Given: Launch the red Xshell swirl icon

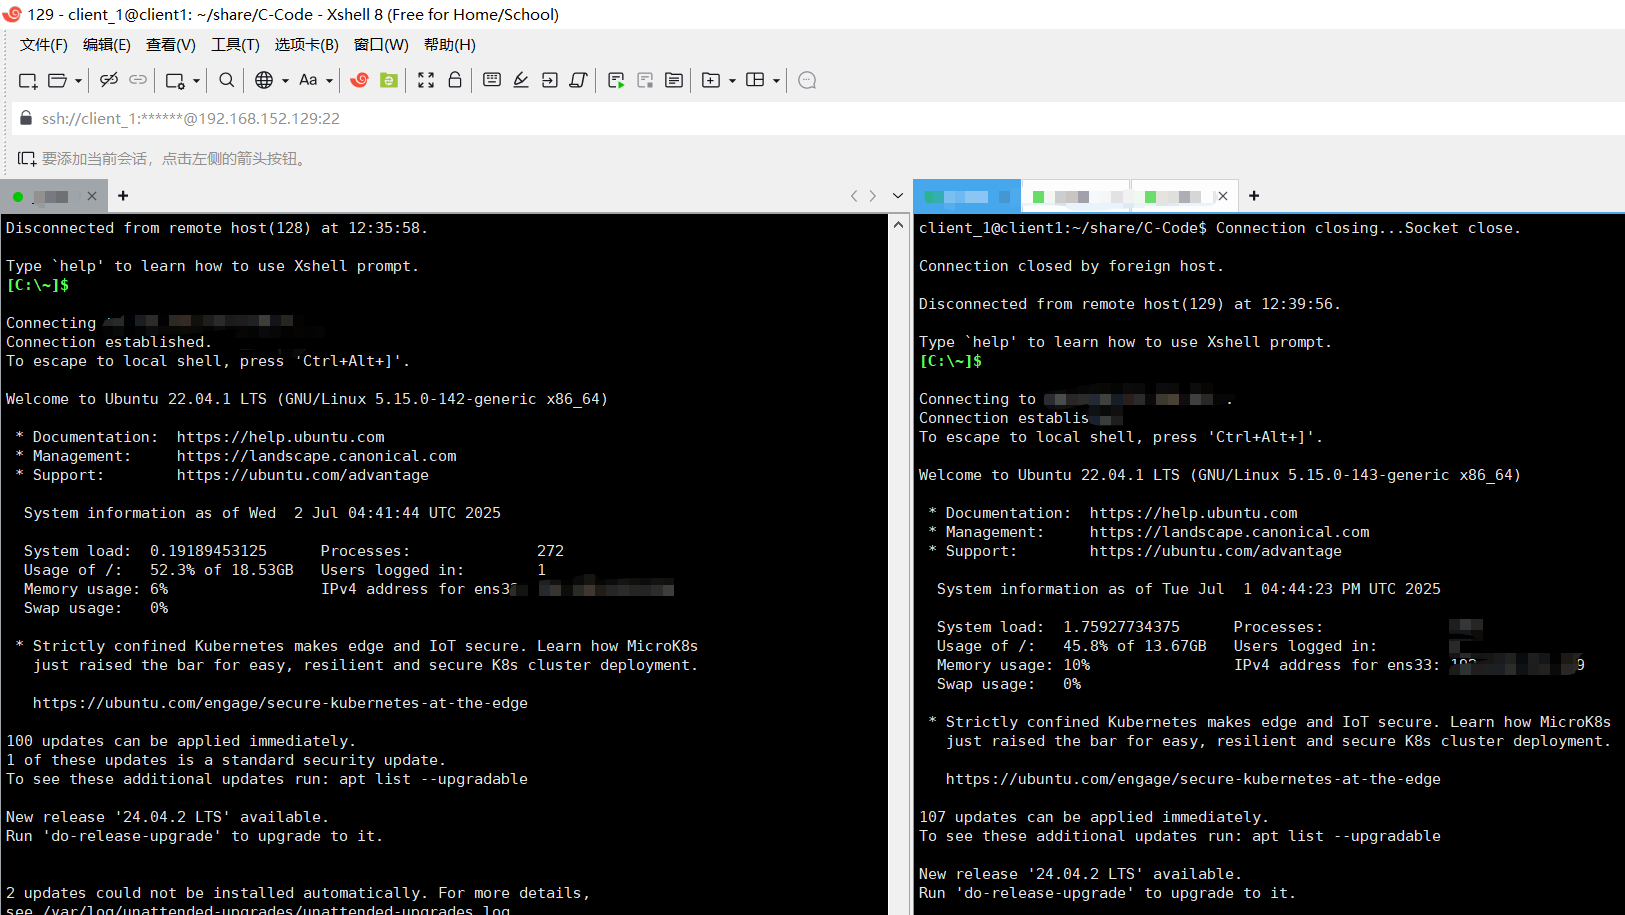Looking at the screenshot, I should pos(360,80).
